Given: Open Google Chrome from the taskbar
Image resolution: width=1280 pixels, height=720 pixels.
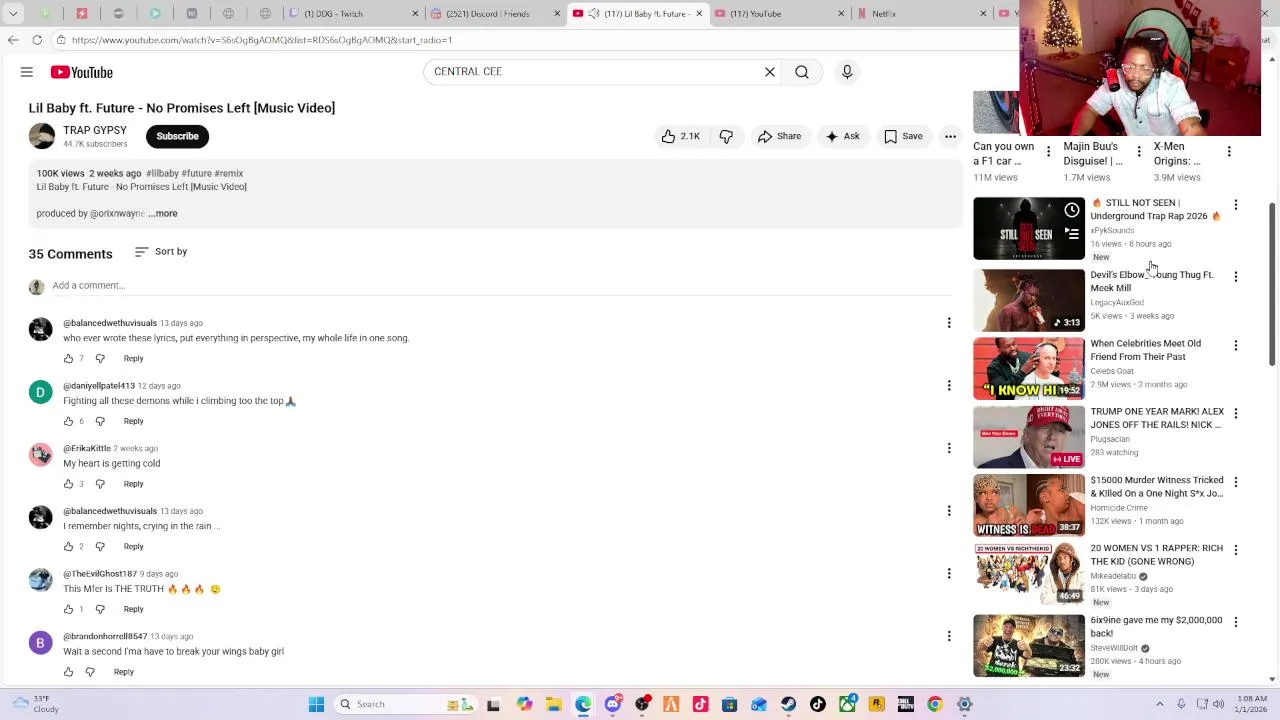Looking at the screenshot, I should point(935,704).
